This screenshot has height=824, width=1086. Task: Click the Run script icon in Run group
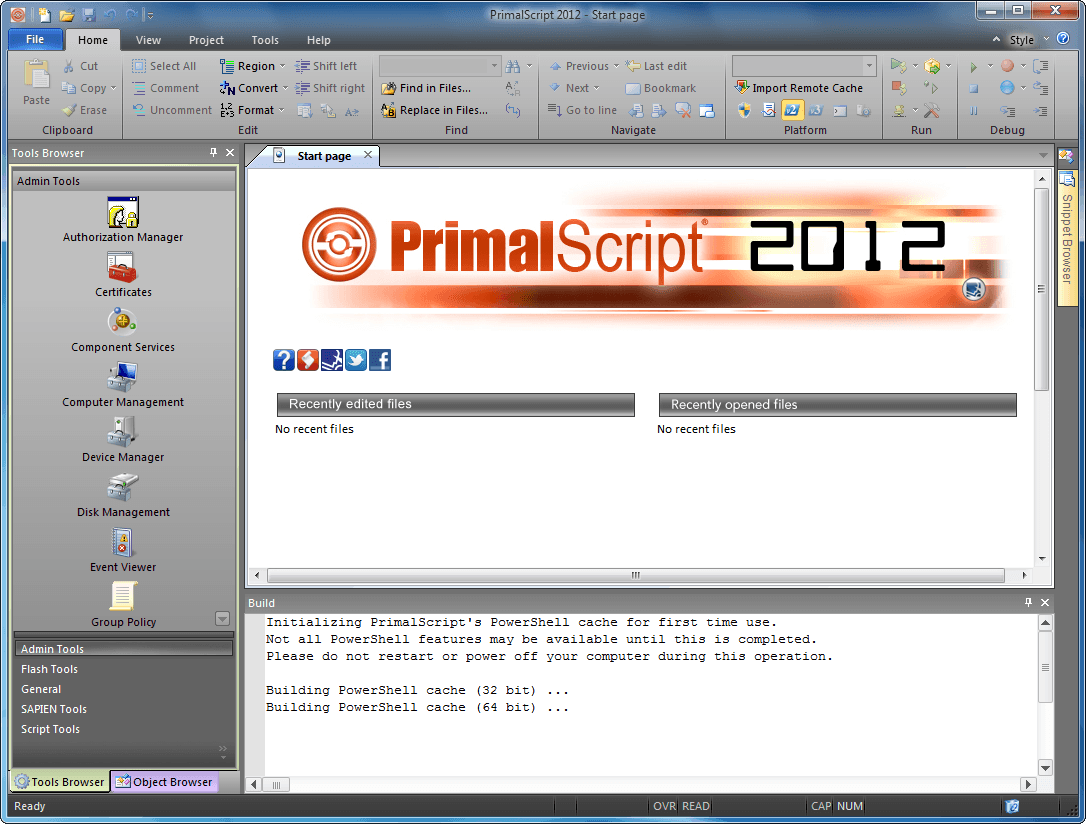point(898,66)
